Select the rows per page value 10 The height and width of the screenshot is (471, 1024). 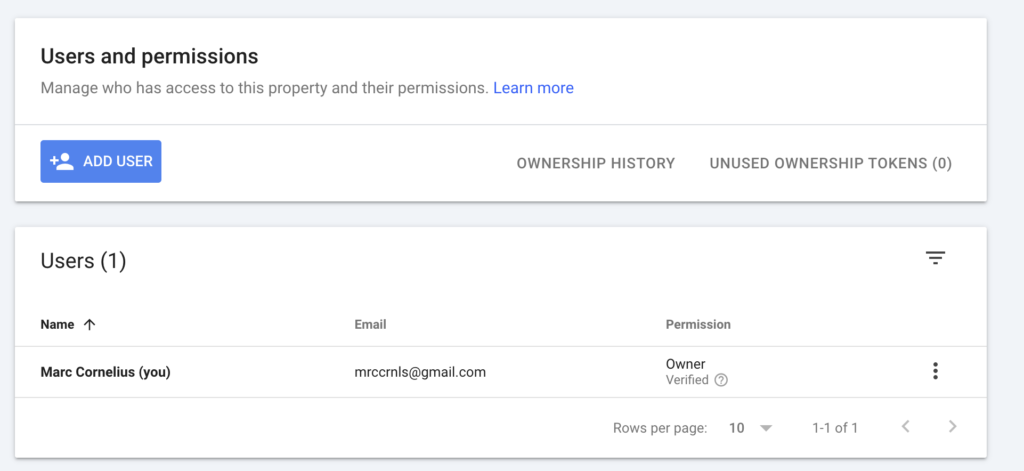click(x=737, y=428)
